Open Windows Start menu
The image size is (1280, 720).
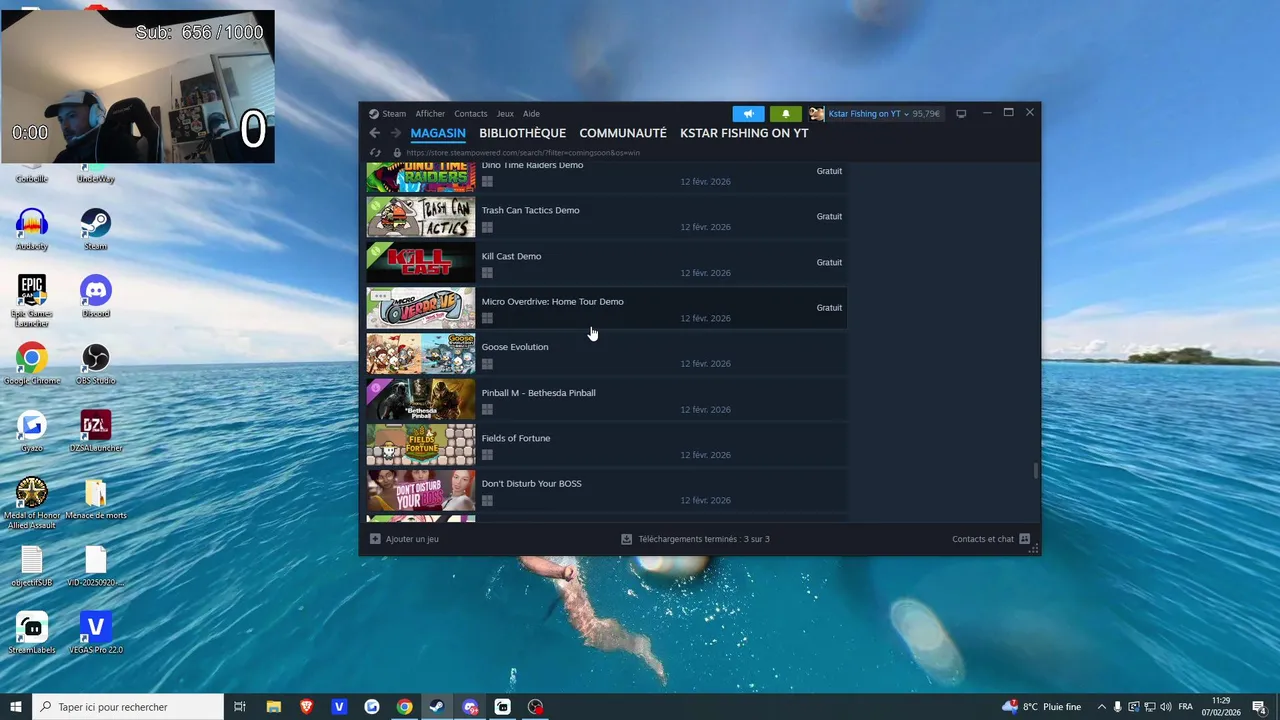16,707
